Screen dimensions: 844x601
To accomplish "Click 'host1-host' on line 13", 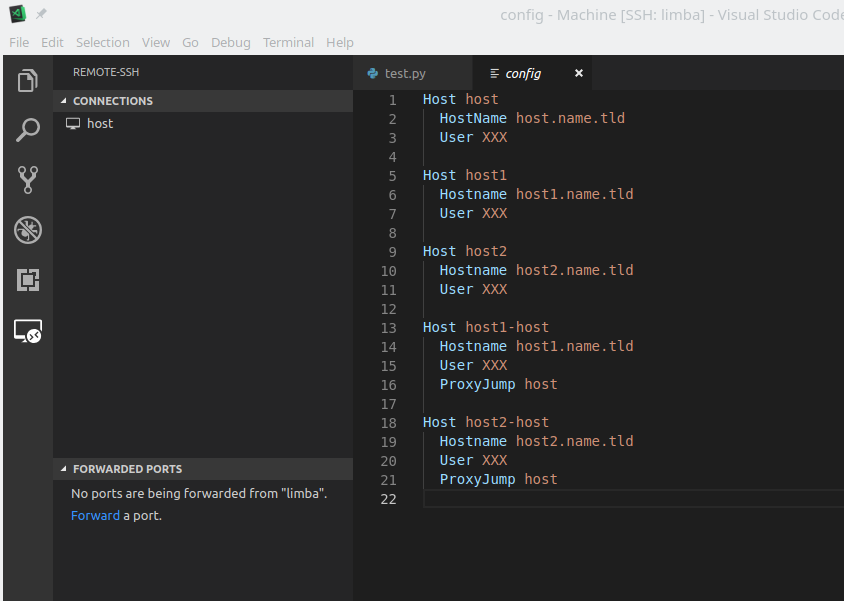I will point(507,327).
